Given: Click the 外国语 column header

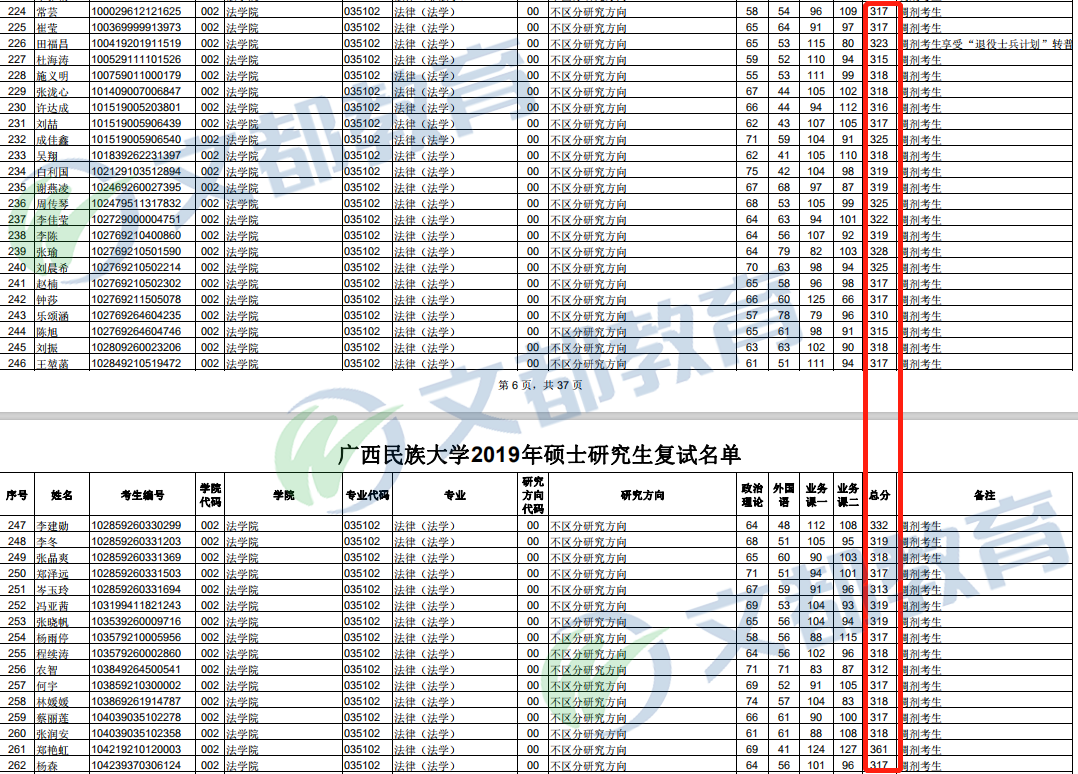Looking at the screenshot, I should 784,495.
